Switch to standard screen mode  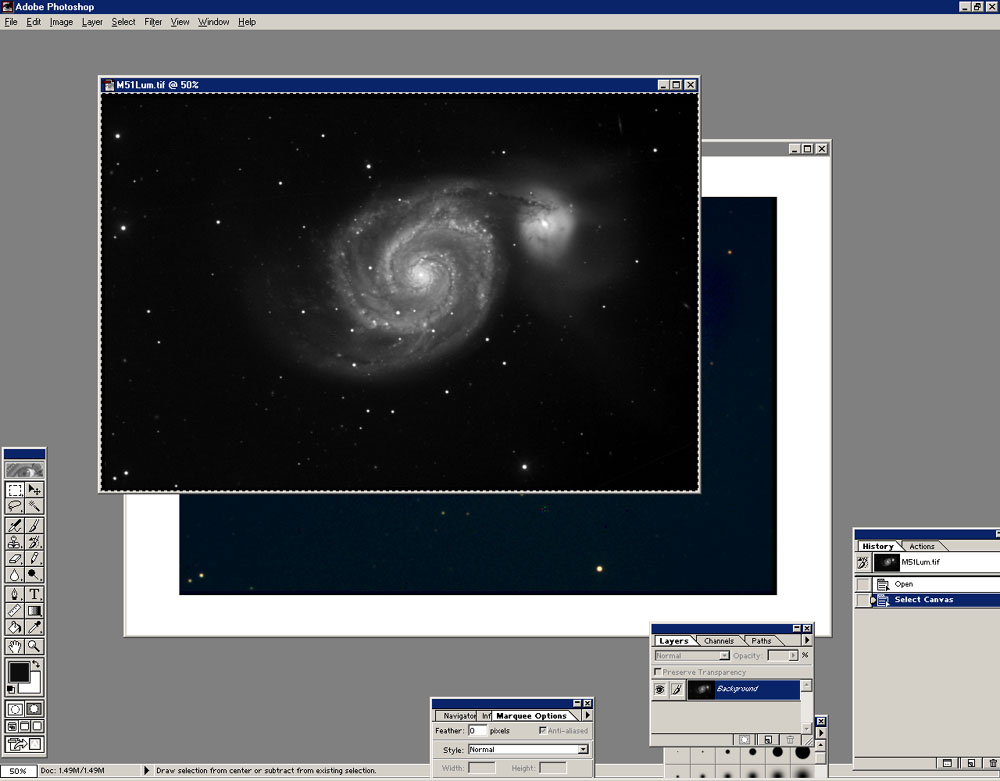(11, 726)
